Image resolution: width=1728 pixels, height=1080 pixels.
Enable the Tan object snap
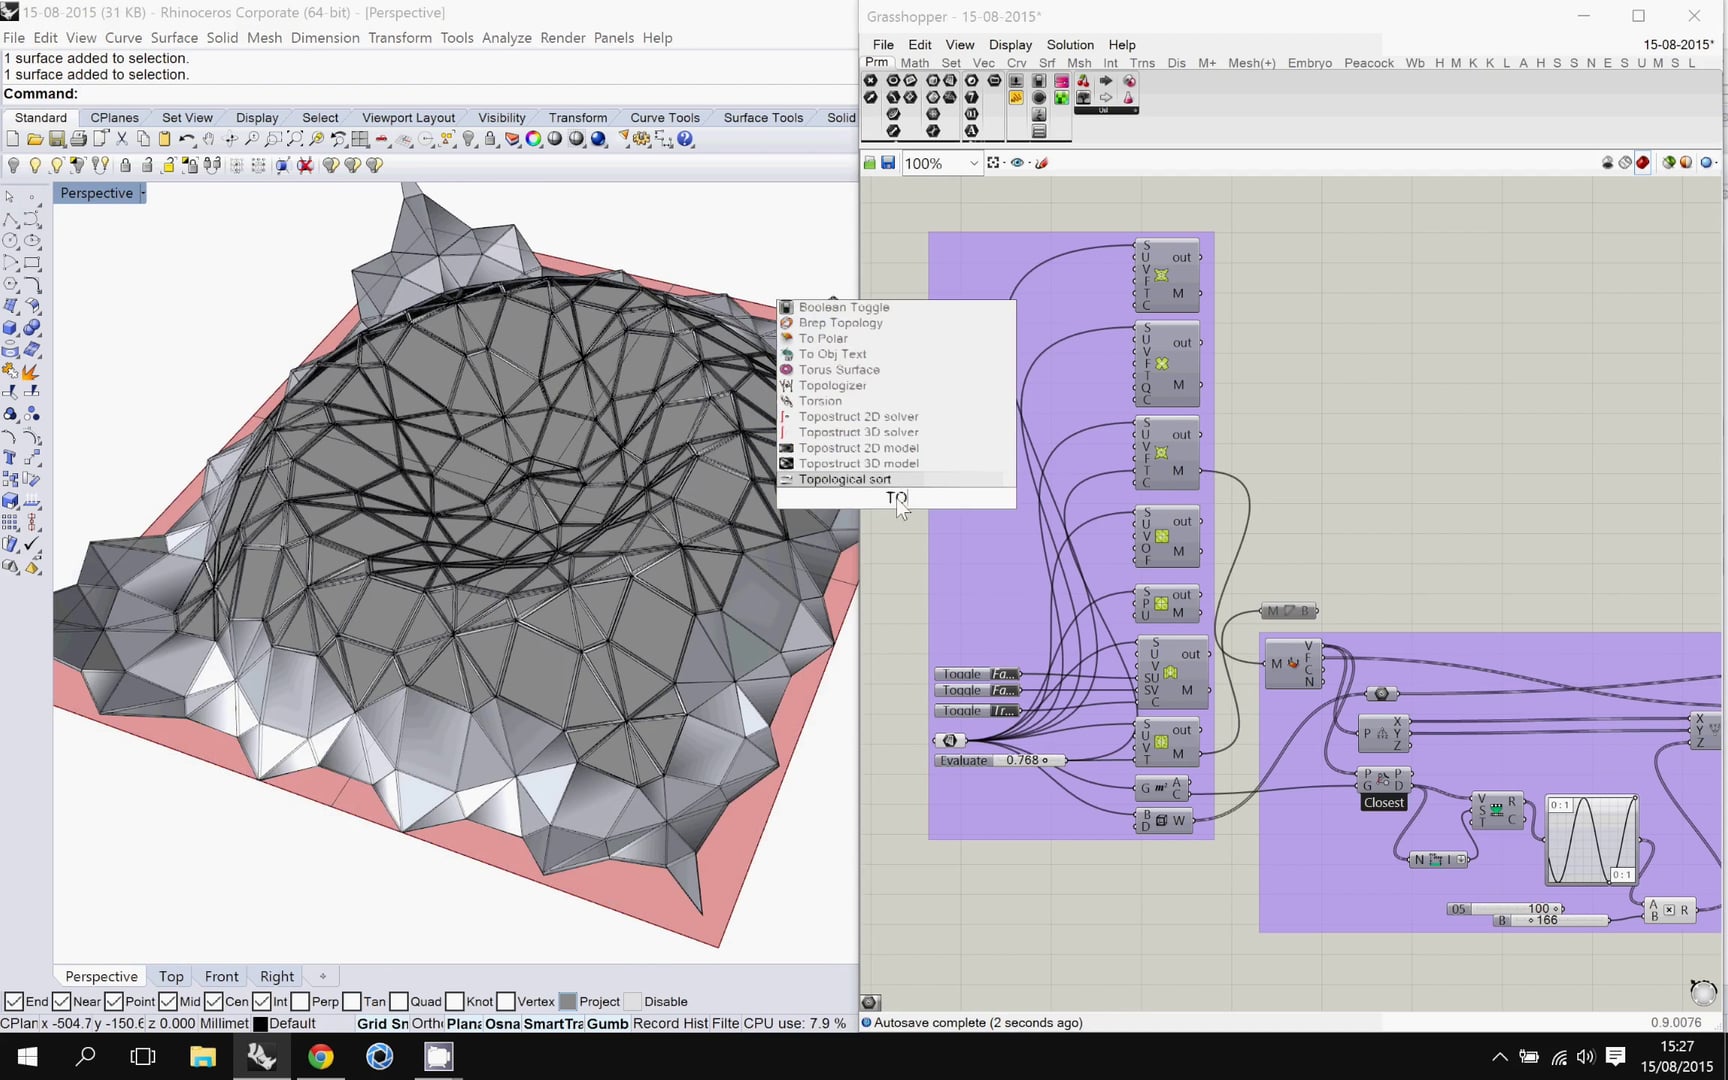tap(351, 1000)
